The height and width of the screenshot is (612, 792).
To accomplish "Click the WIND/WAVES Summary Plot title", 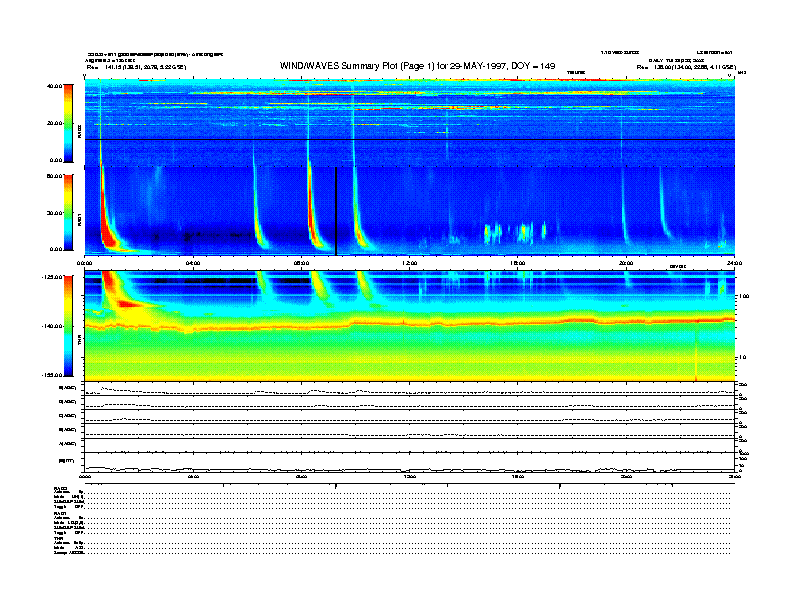I will tap(417, 66).
